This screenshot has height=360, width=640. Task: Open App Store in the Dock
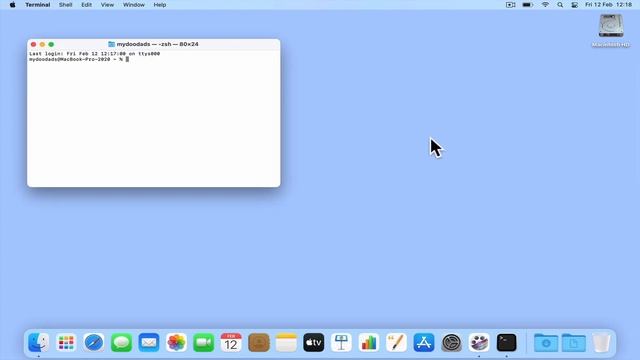424,342
